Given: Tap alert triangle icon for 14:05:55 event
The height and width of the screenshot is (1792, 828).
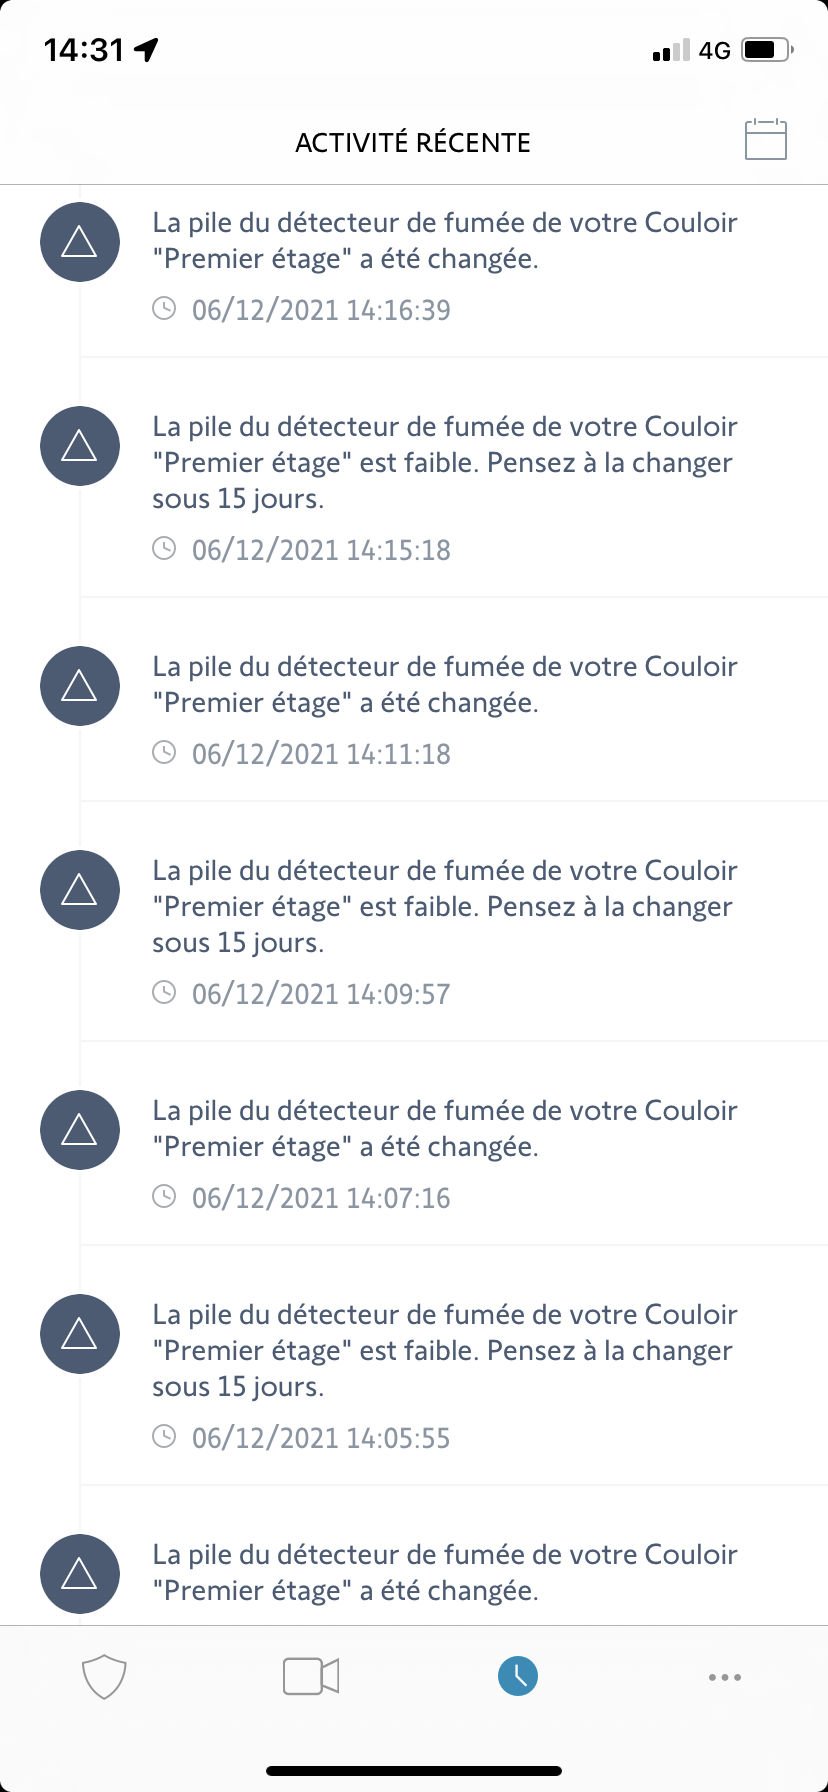Looking at the screenshot, I should 80,1334.
